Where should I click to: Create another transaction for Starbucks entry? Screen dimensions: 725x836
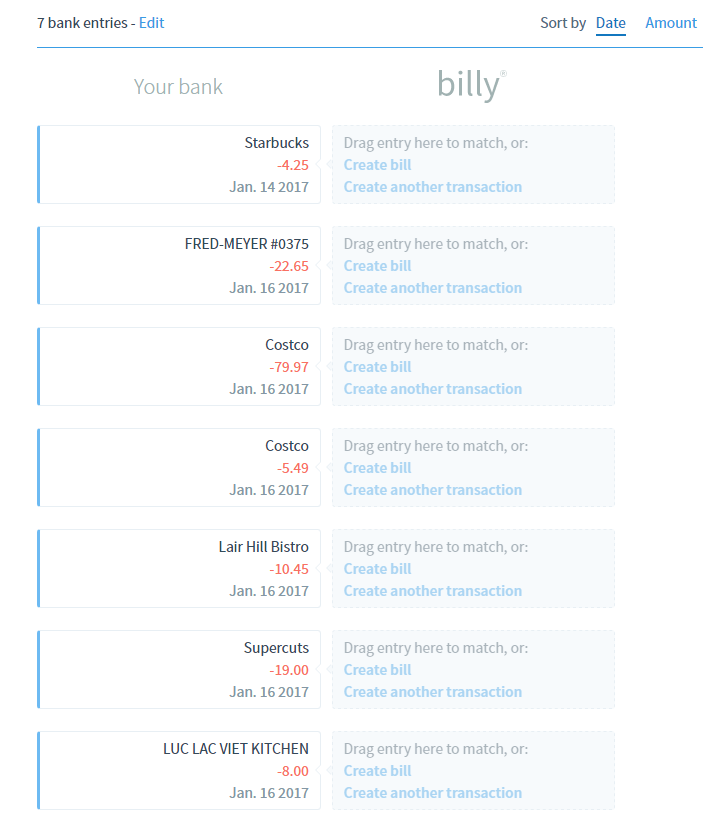coord(432,187)
